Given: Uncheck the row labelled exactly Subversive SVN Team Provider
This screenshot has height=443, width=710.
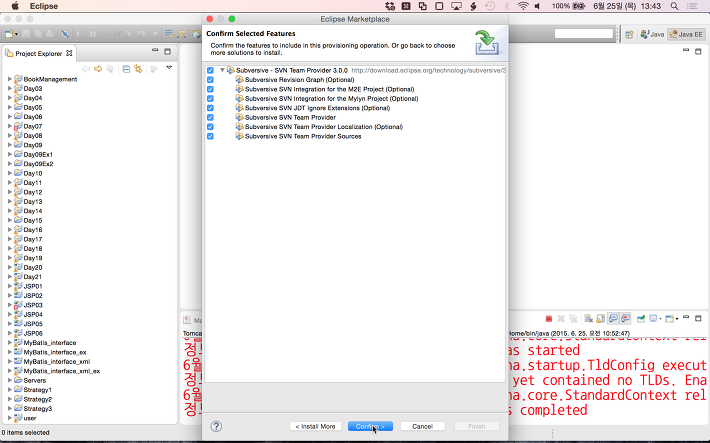Looking at the screenshot, I should click(210, 117).
